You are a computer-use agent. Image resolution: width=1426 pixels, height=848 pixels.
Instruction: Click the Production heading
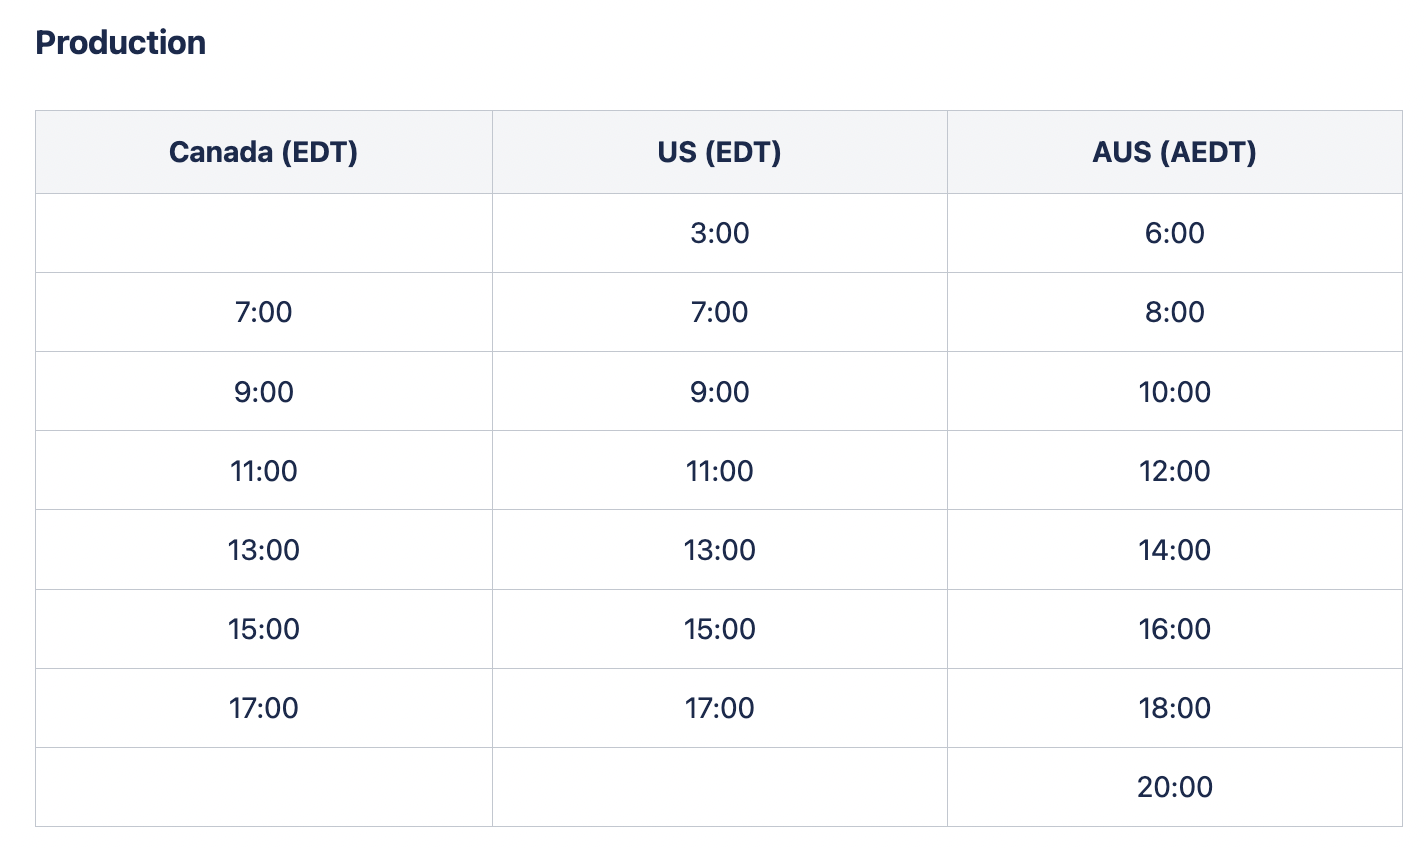pos(121,43)
